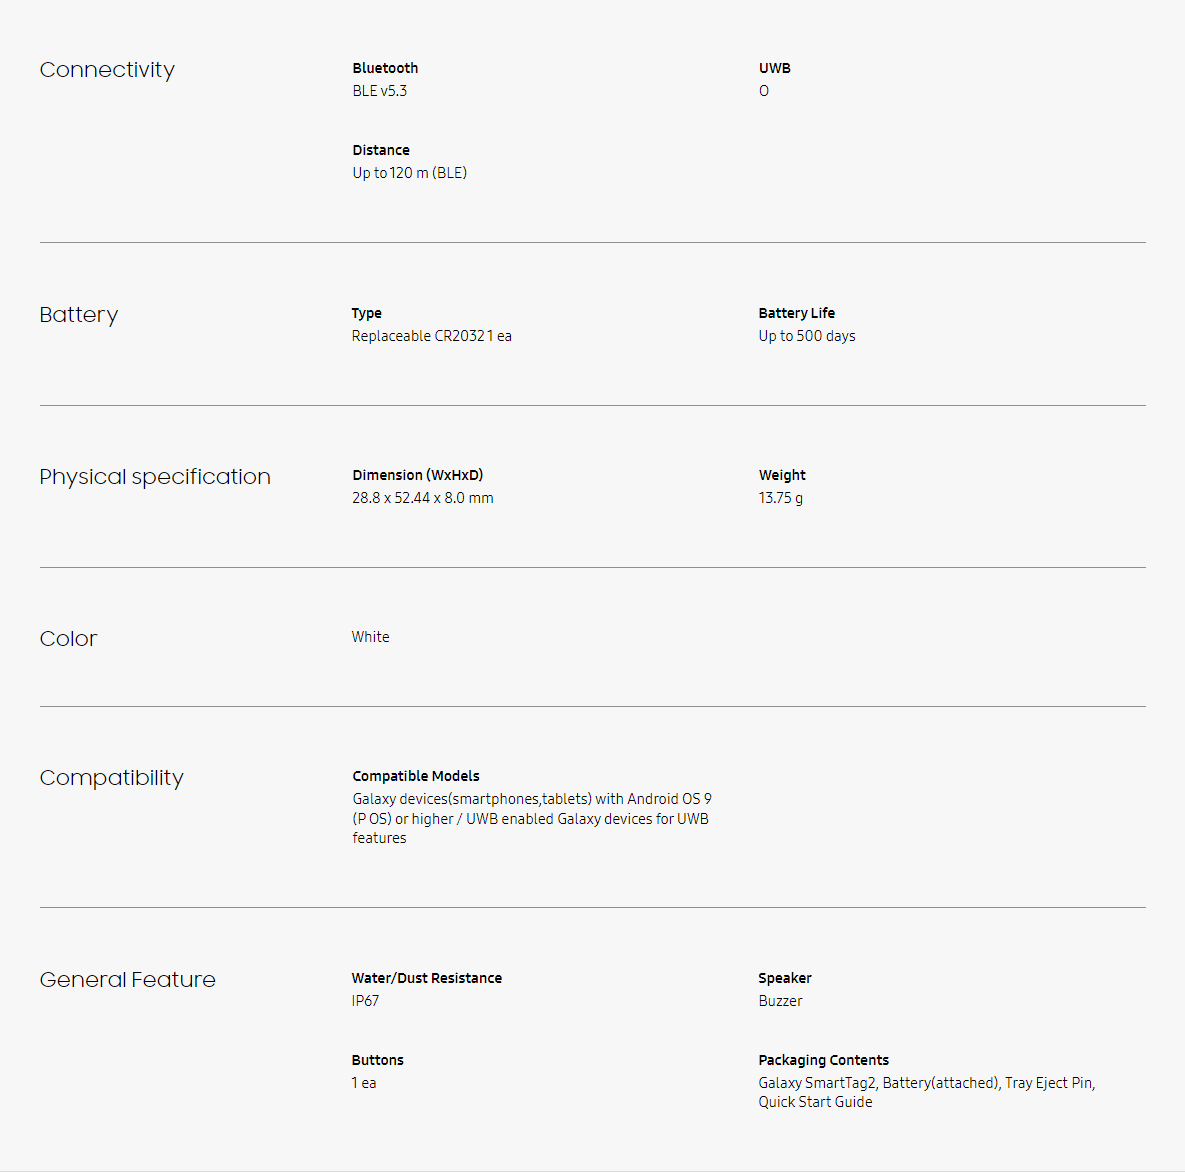Click the Replaceable CR2032 1 ea value
The width and height of the screenshot is (1185, 1172).
coord(432,336)
